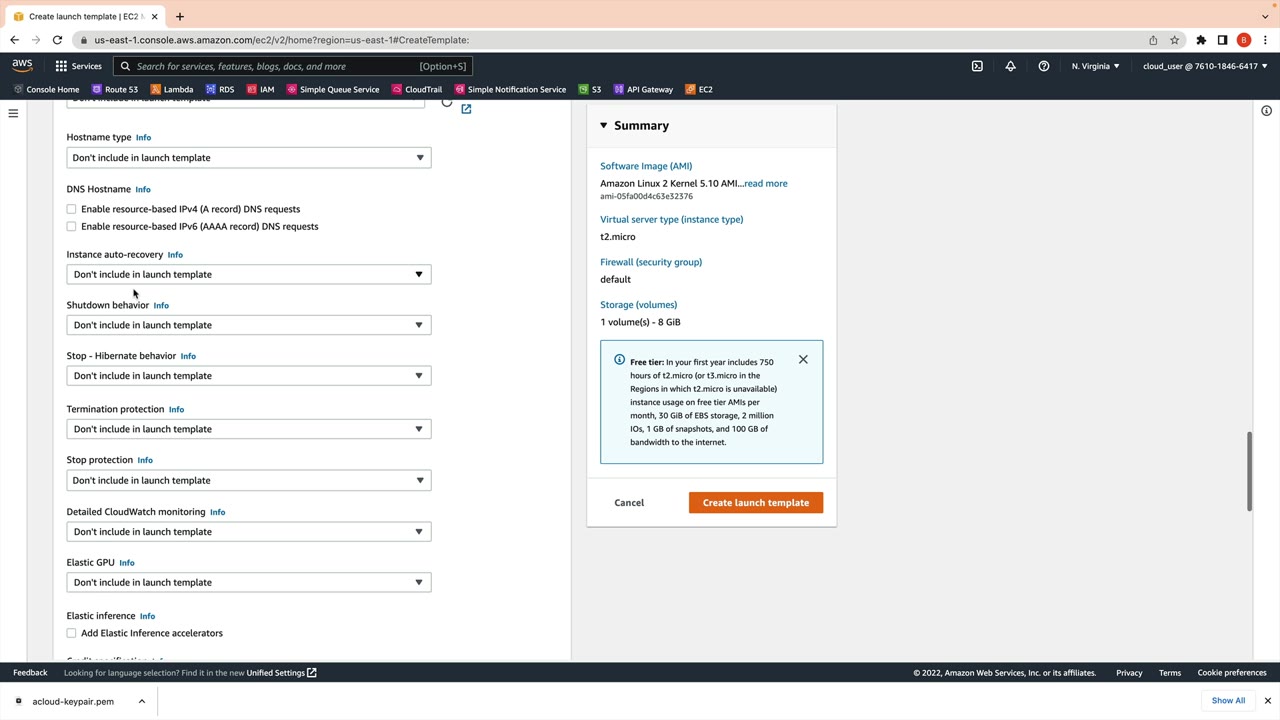Open API Gateway favorite shortcut
This screenshot has height=720, width=1280.
643,89
